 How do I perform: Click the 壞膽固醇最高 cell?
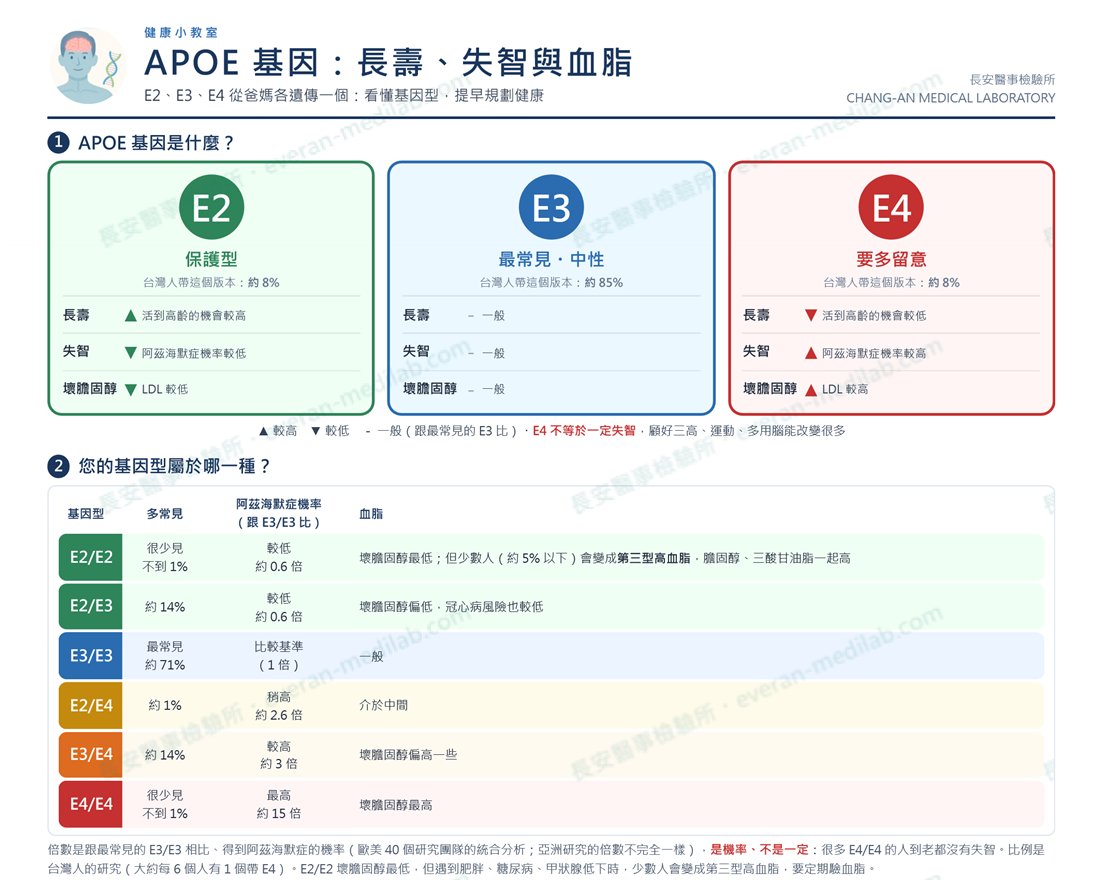point(396,805)
